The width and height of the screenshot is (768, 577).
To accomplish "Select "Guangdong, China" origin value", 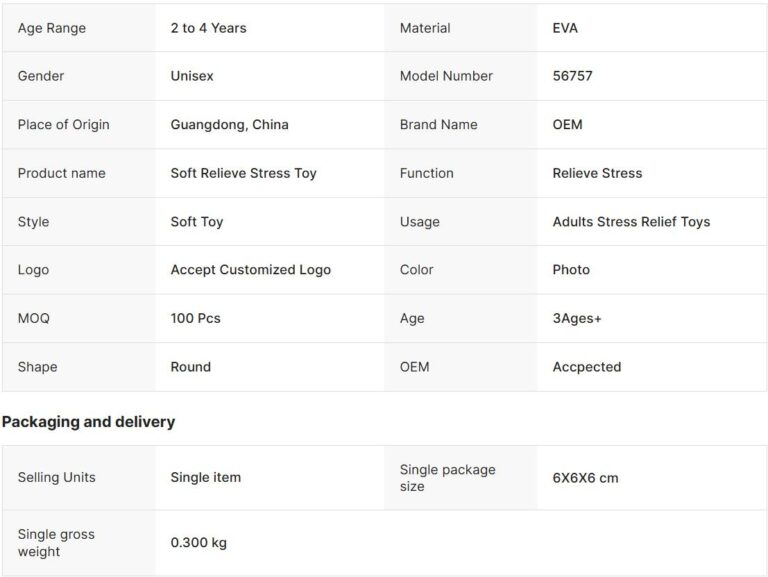I will (x=229, y=125).
